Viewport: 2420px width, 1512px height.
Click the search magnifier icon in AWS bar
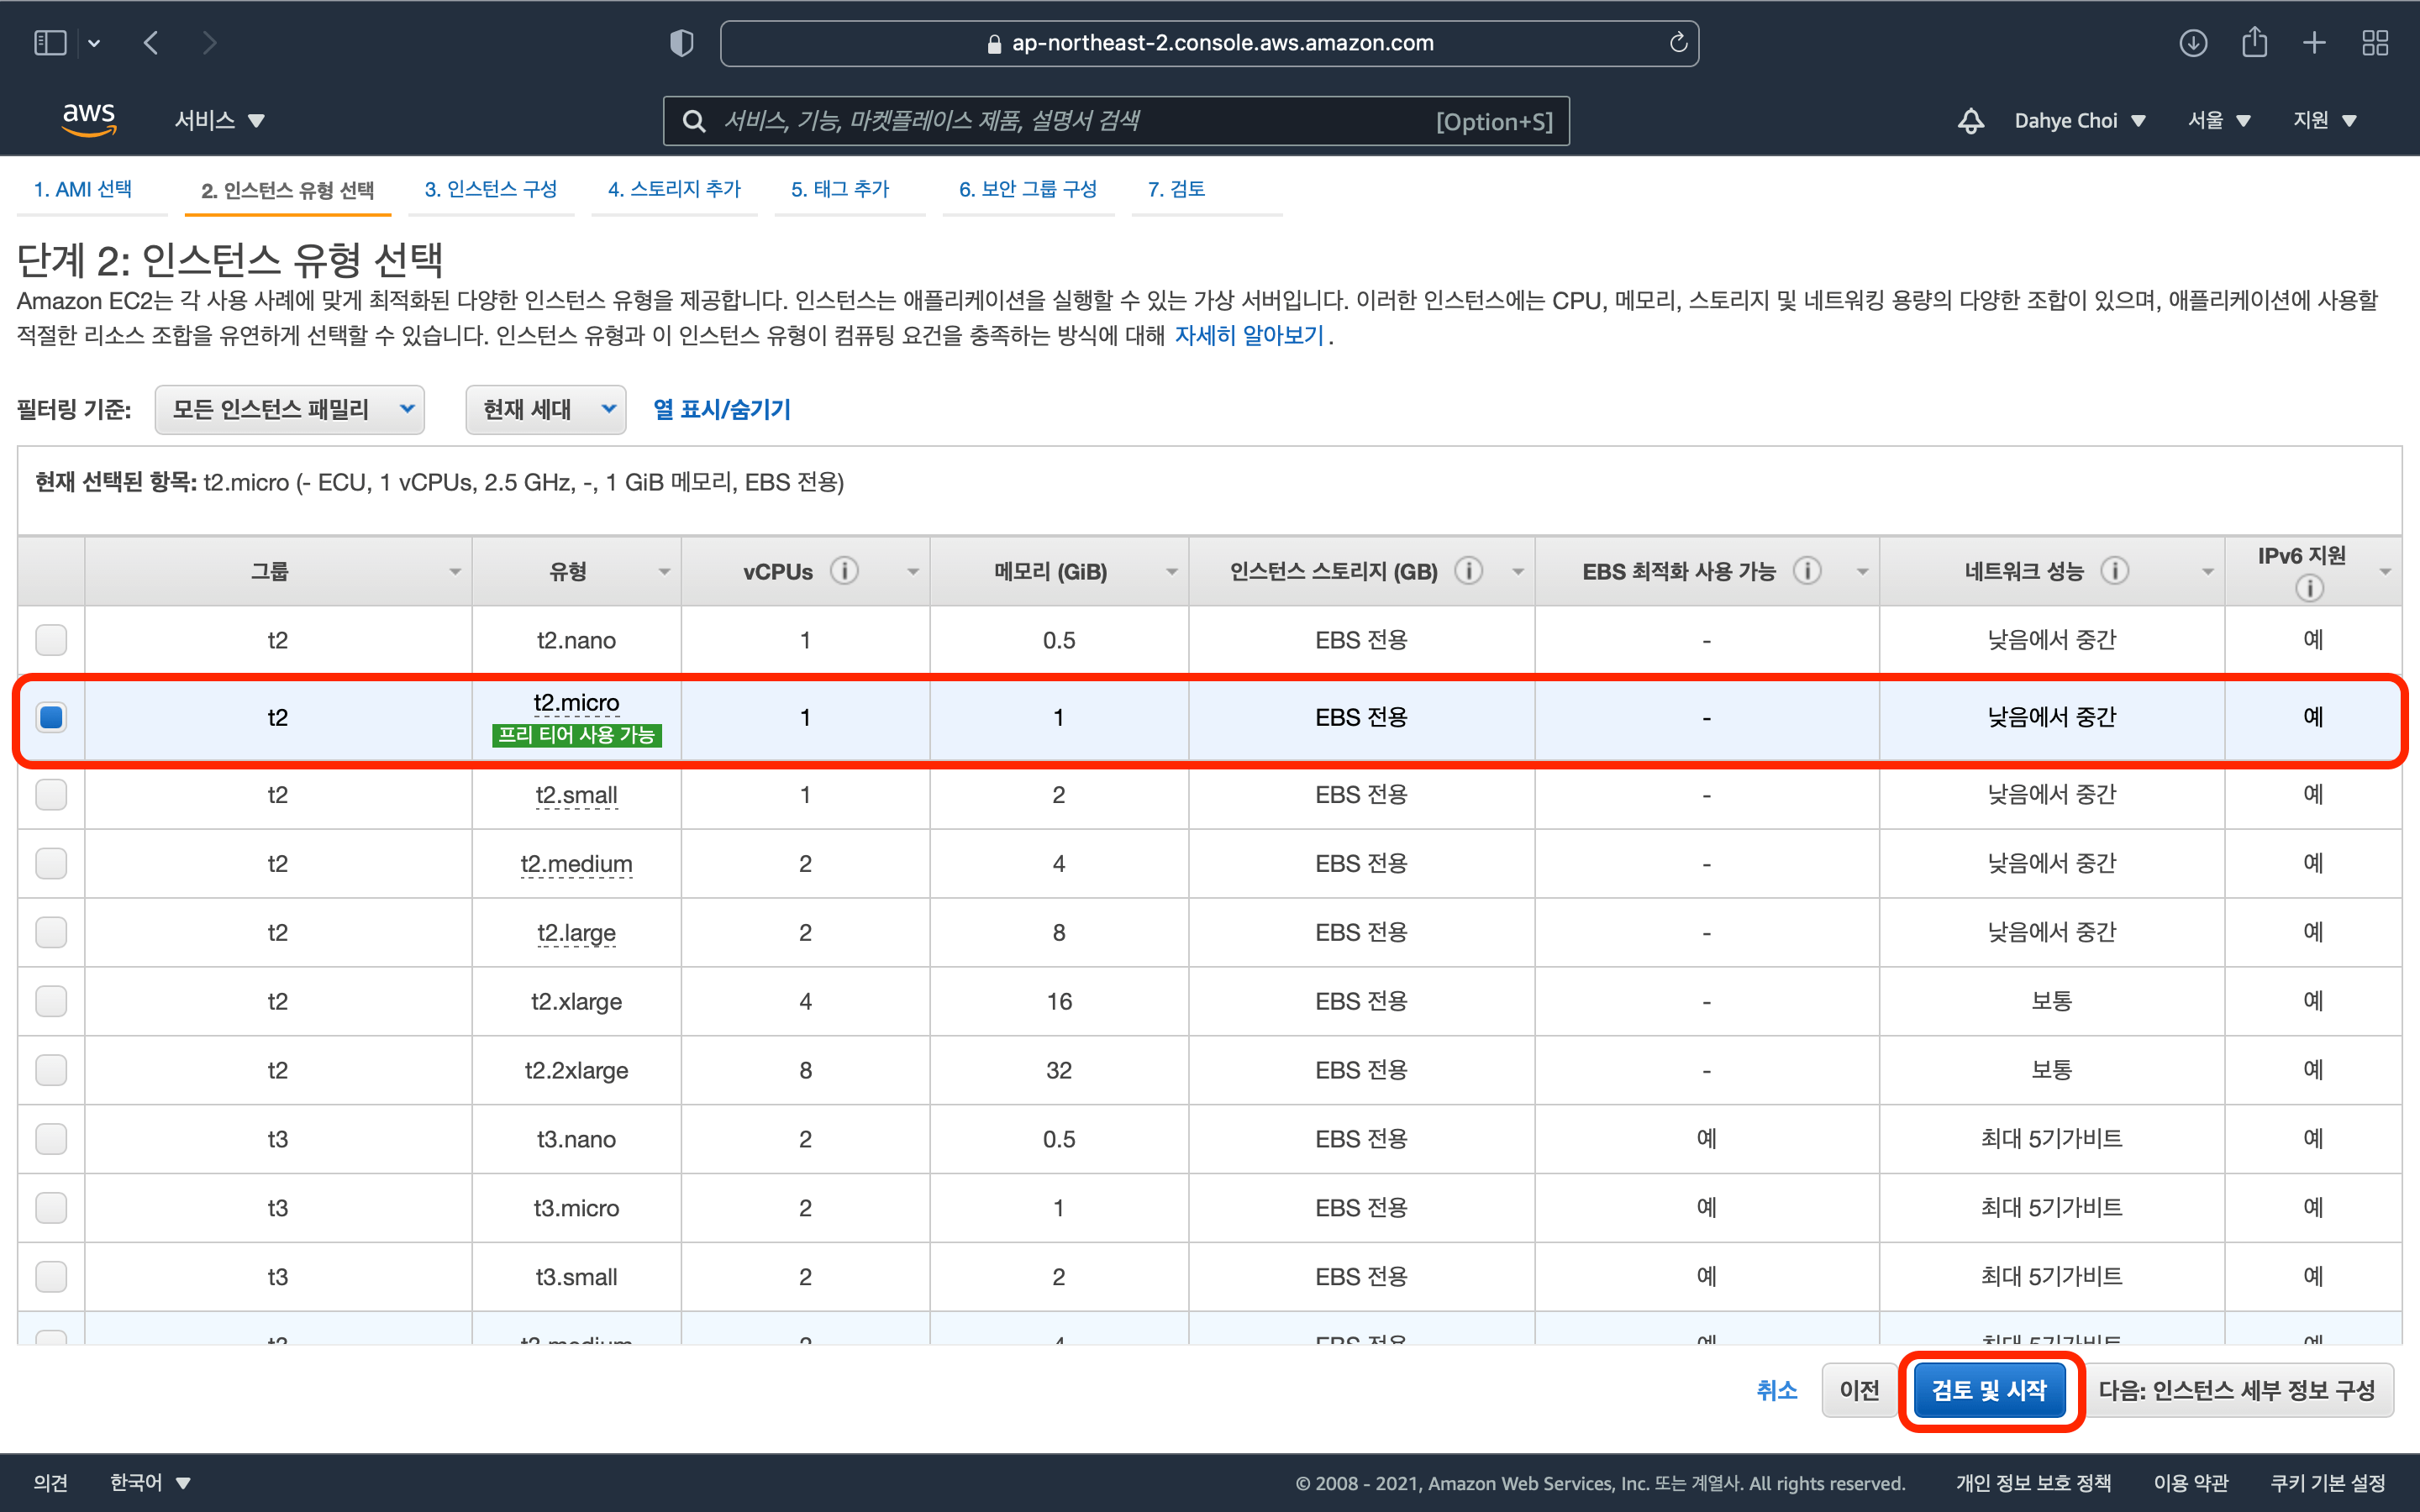(693, 121)
